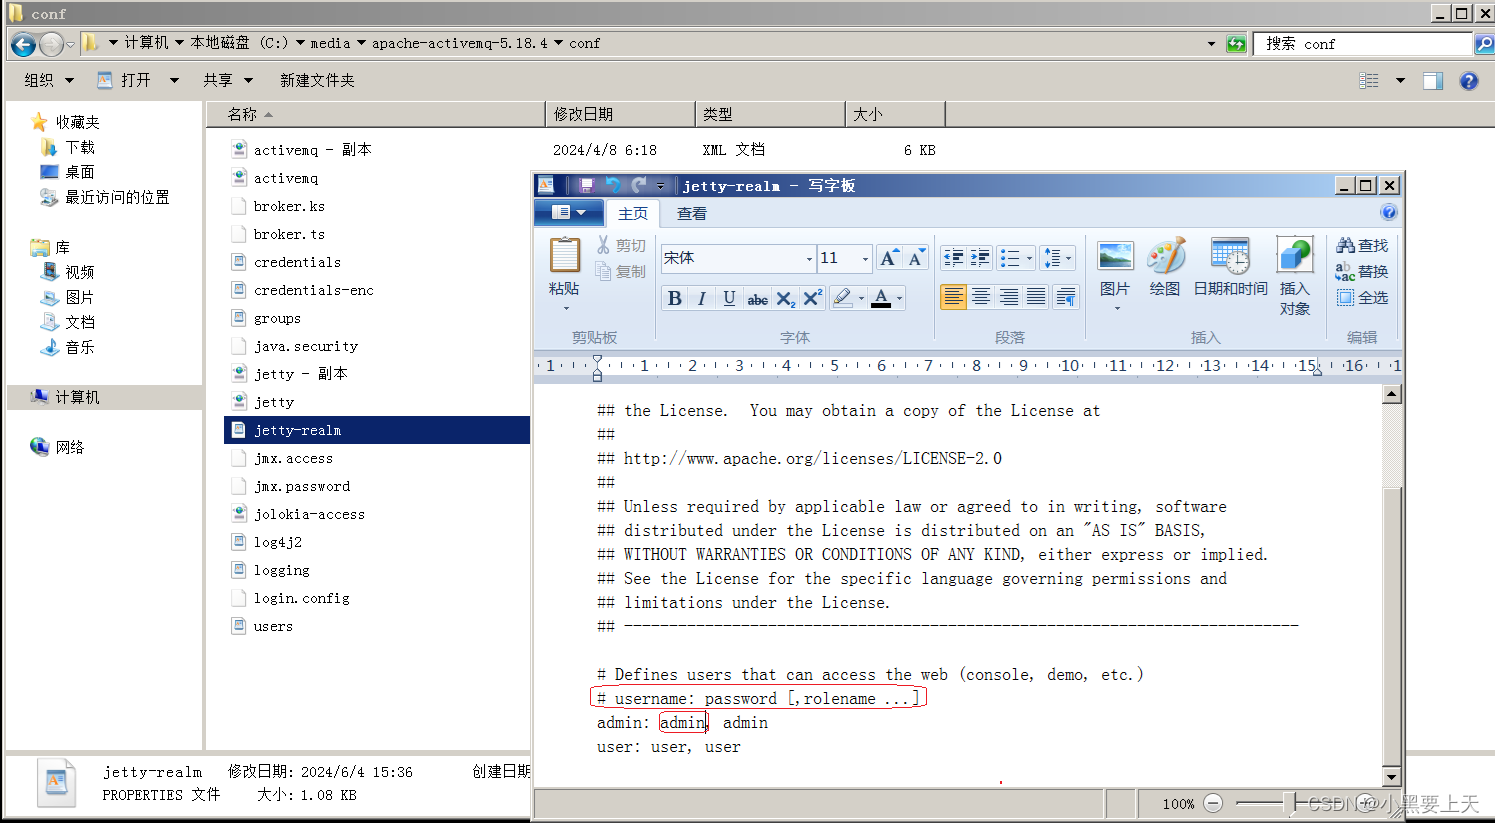1495x823 pixels.
Task: Click the text highlight color swatch
Action: 842,298
